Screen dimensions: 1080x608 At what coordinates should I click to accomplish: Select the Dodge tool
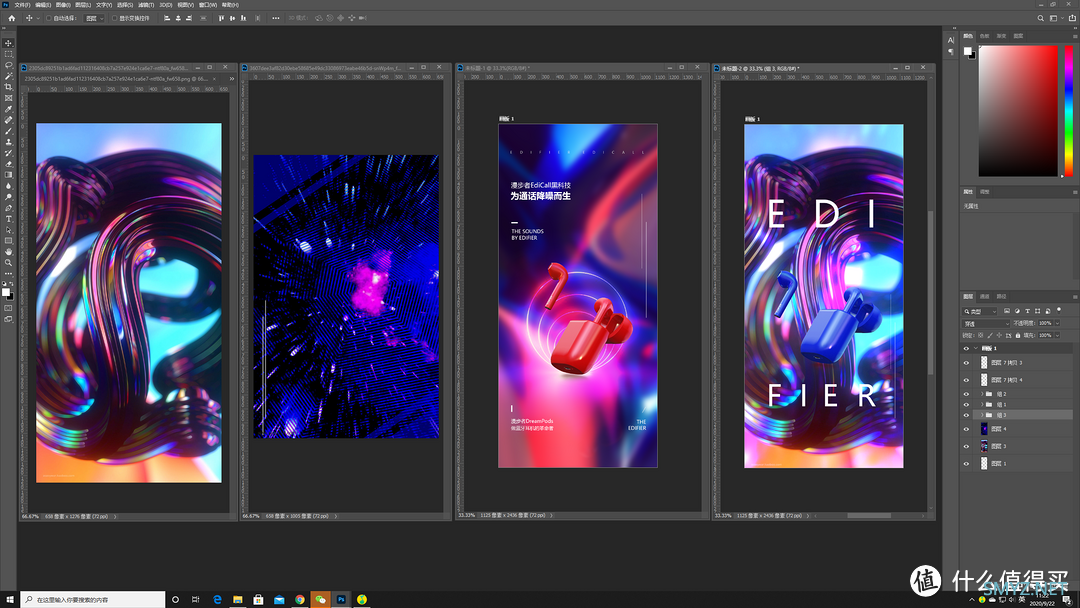(8, 197)
